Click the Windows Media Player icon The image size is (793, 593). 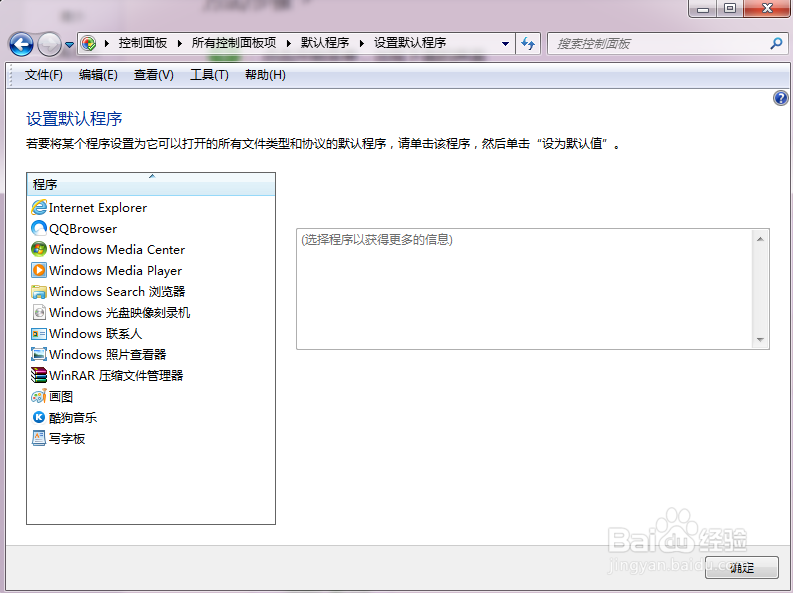coord(39,270)
